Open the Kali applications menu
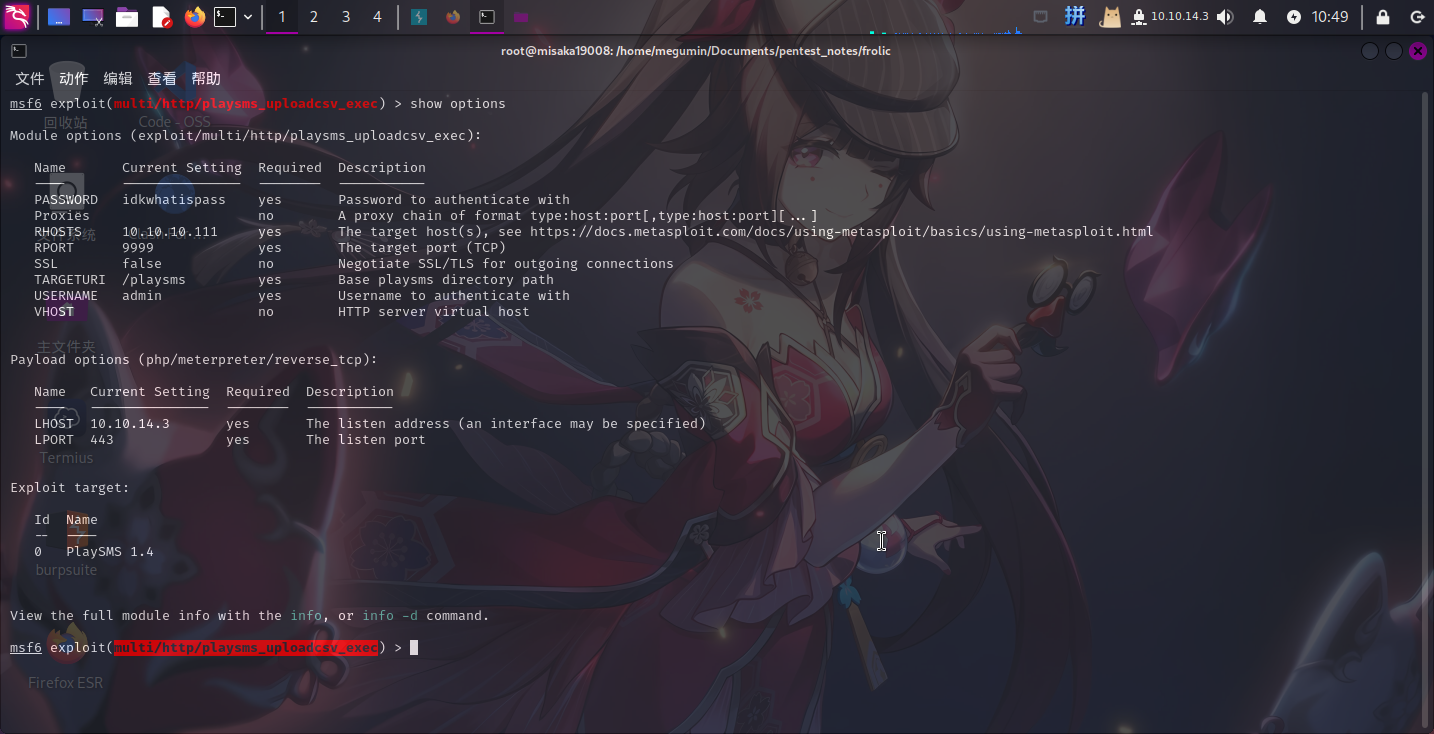1434x734 pixels. 17,16
